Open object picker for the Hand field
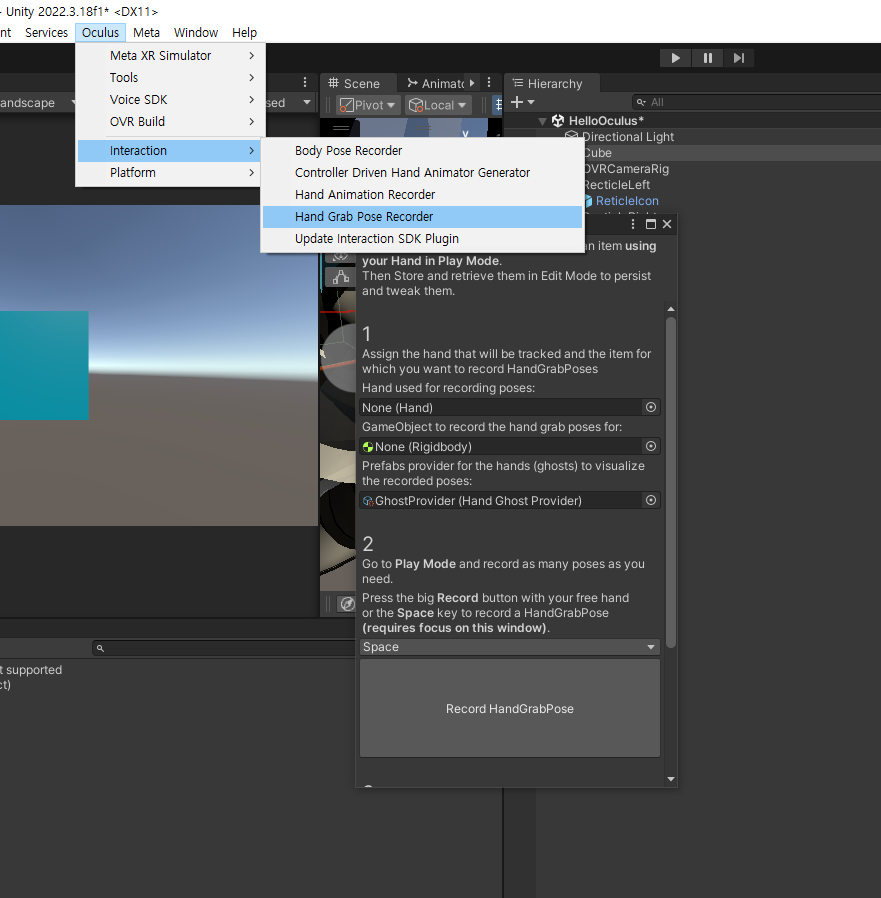 651,407
